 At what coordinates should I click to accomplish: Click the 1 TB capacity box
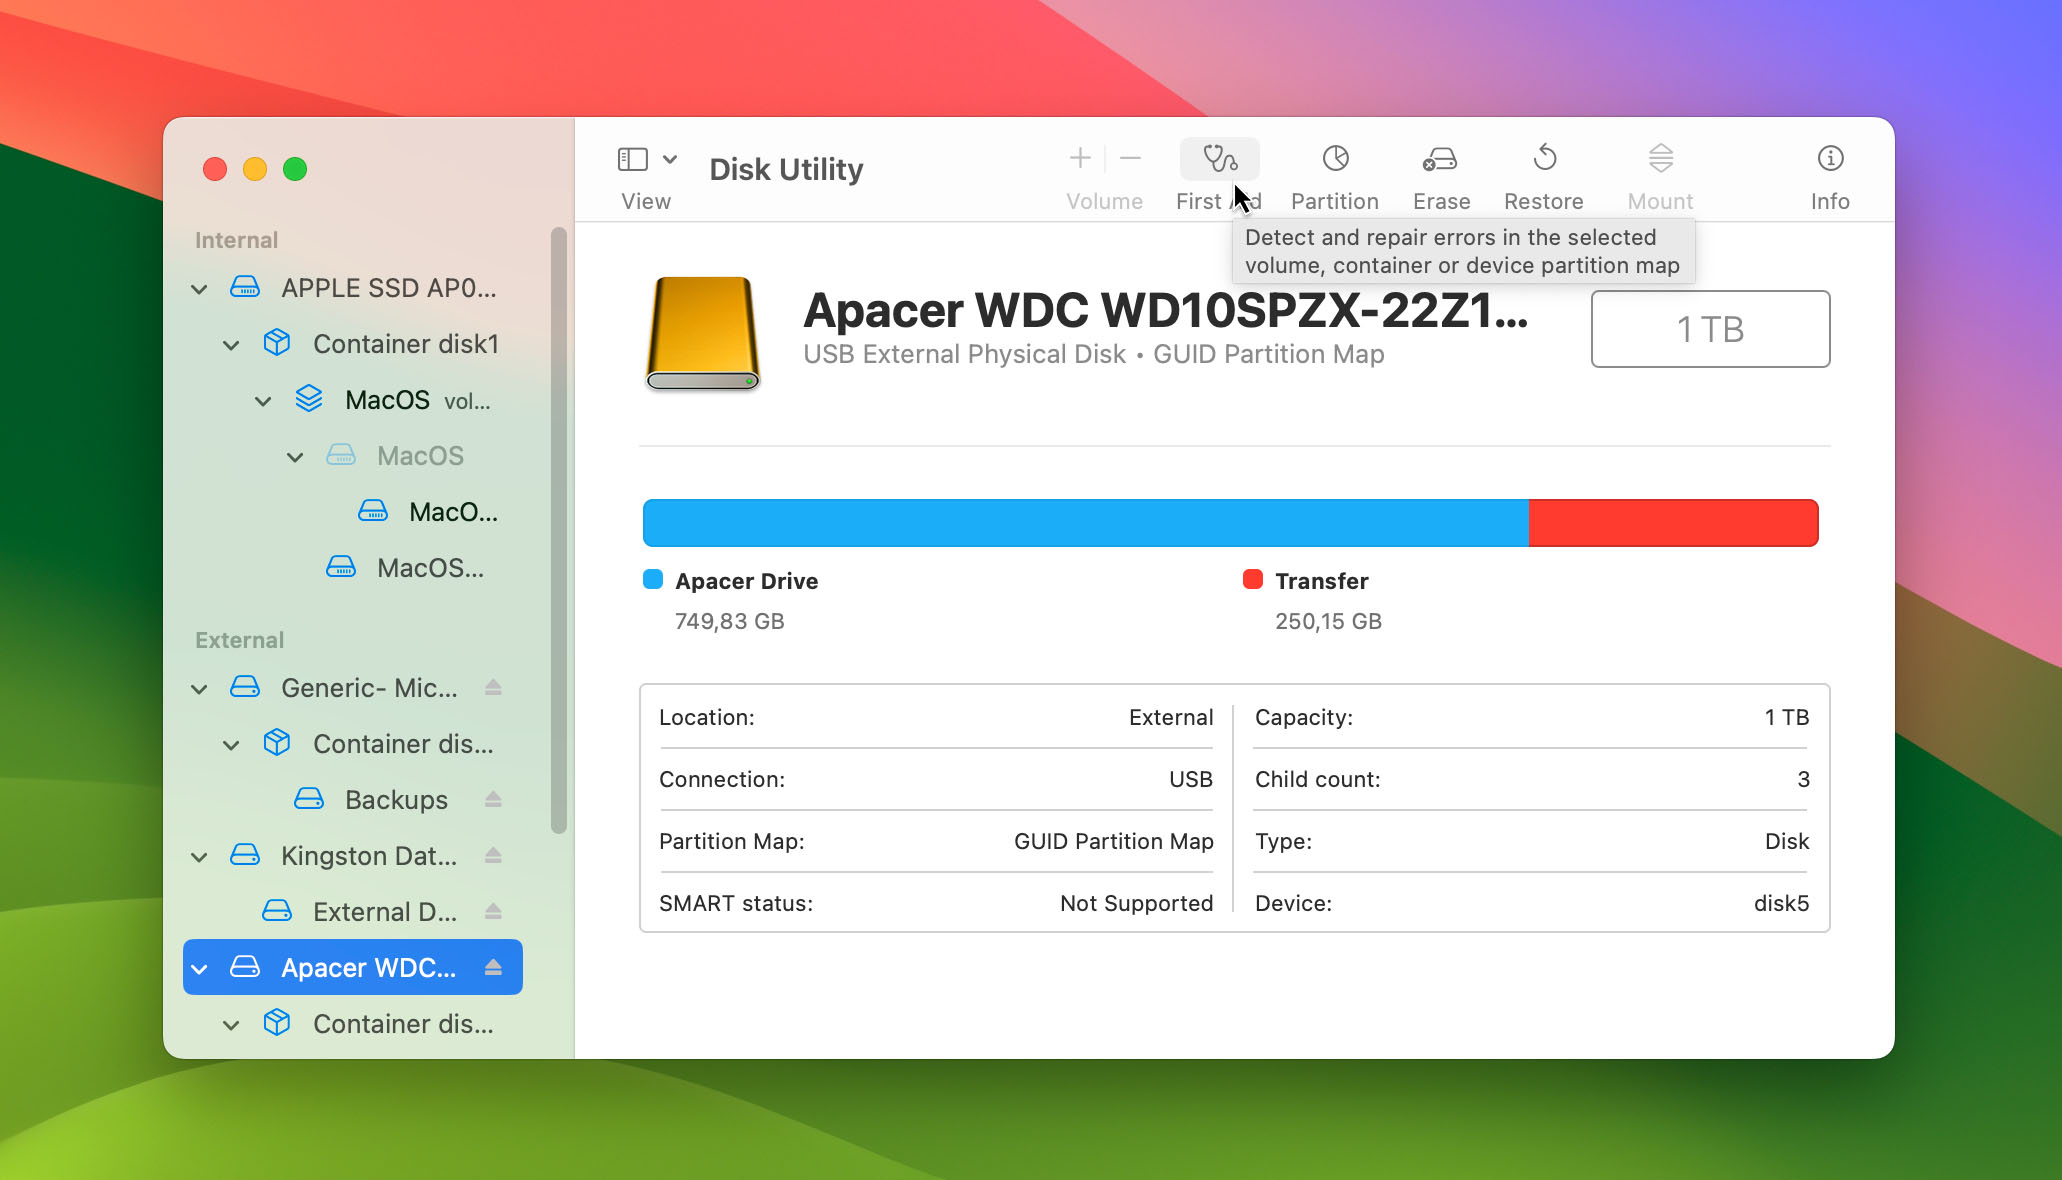pyautogui.click(x=1710, y=329)
